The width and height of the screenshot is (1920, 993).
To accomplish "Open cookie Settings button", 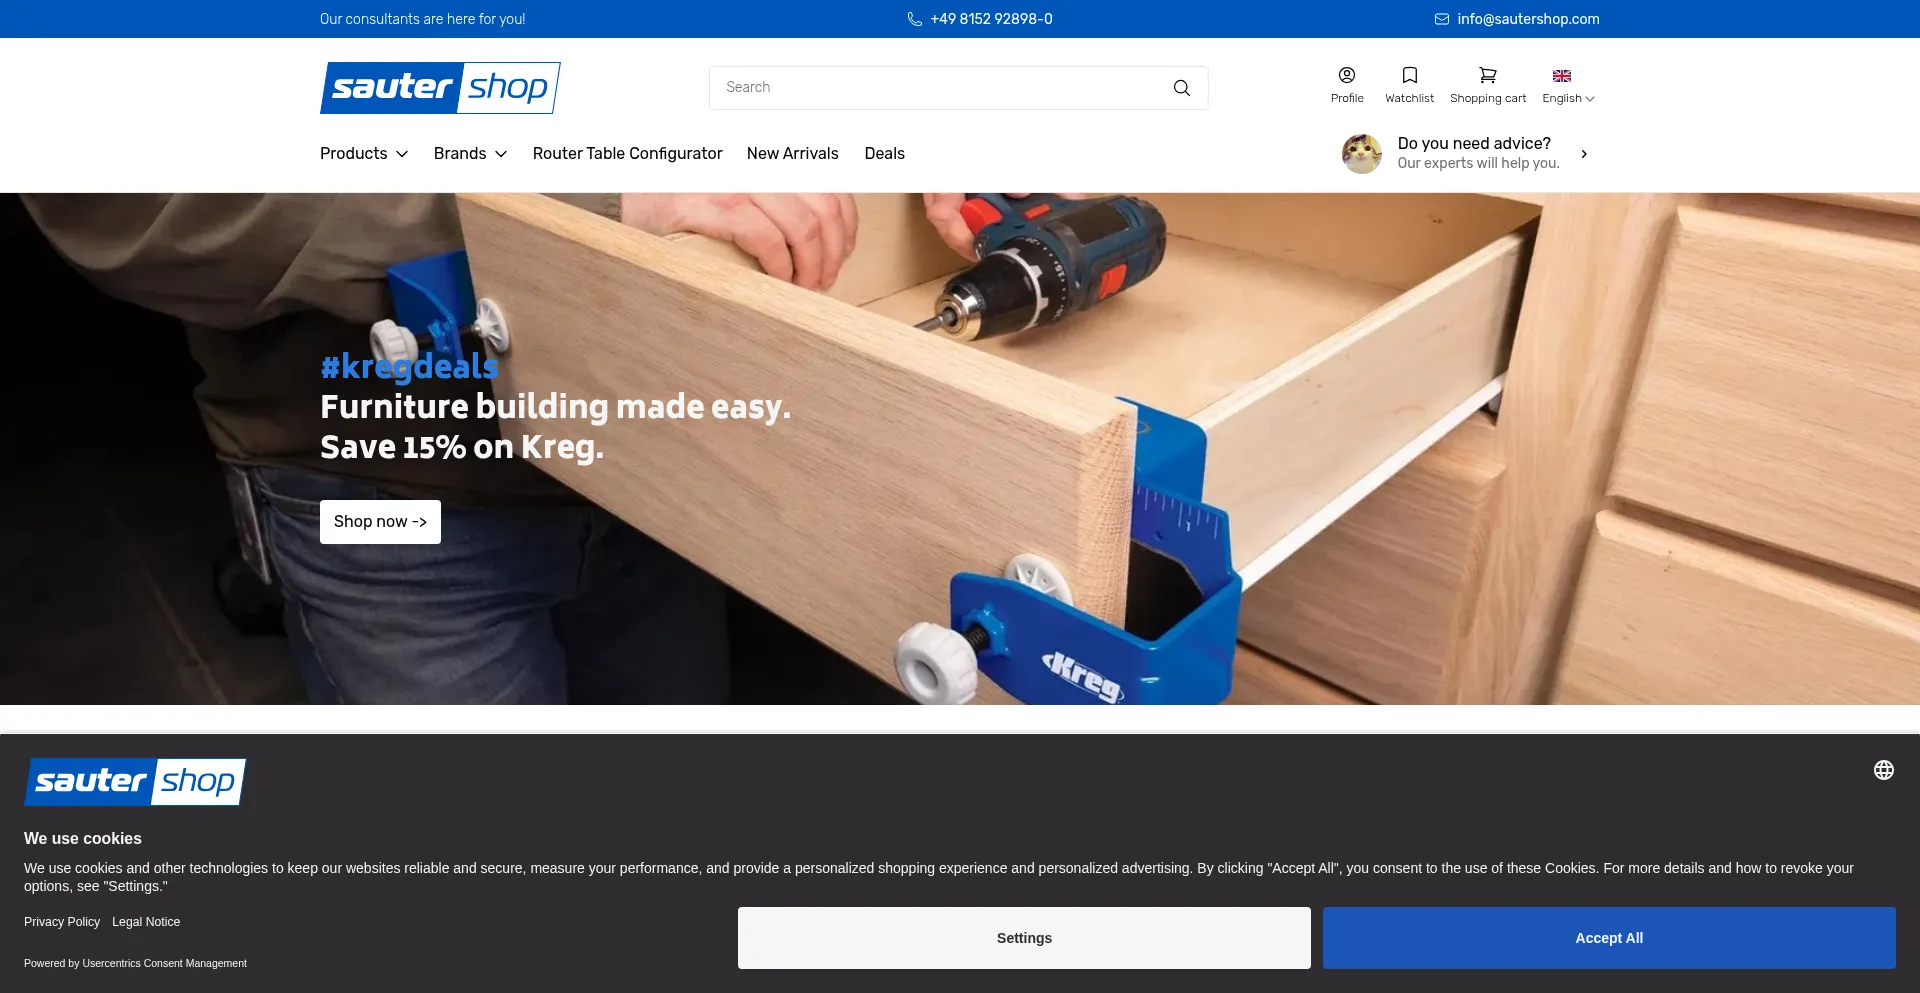I will [1024, 938].
